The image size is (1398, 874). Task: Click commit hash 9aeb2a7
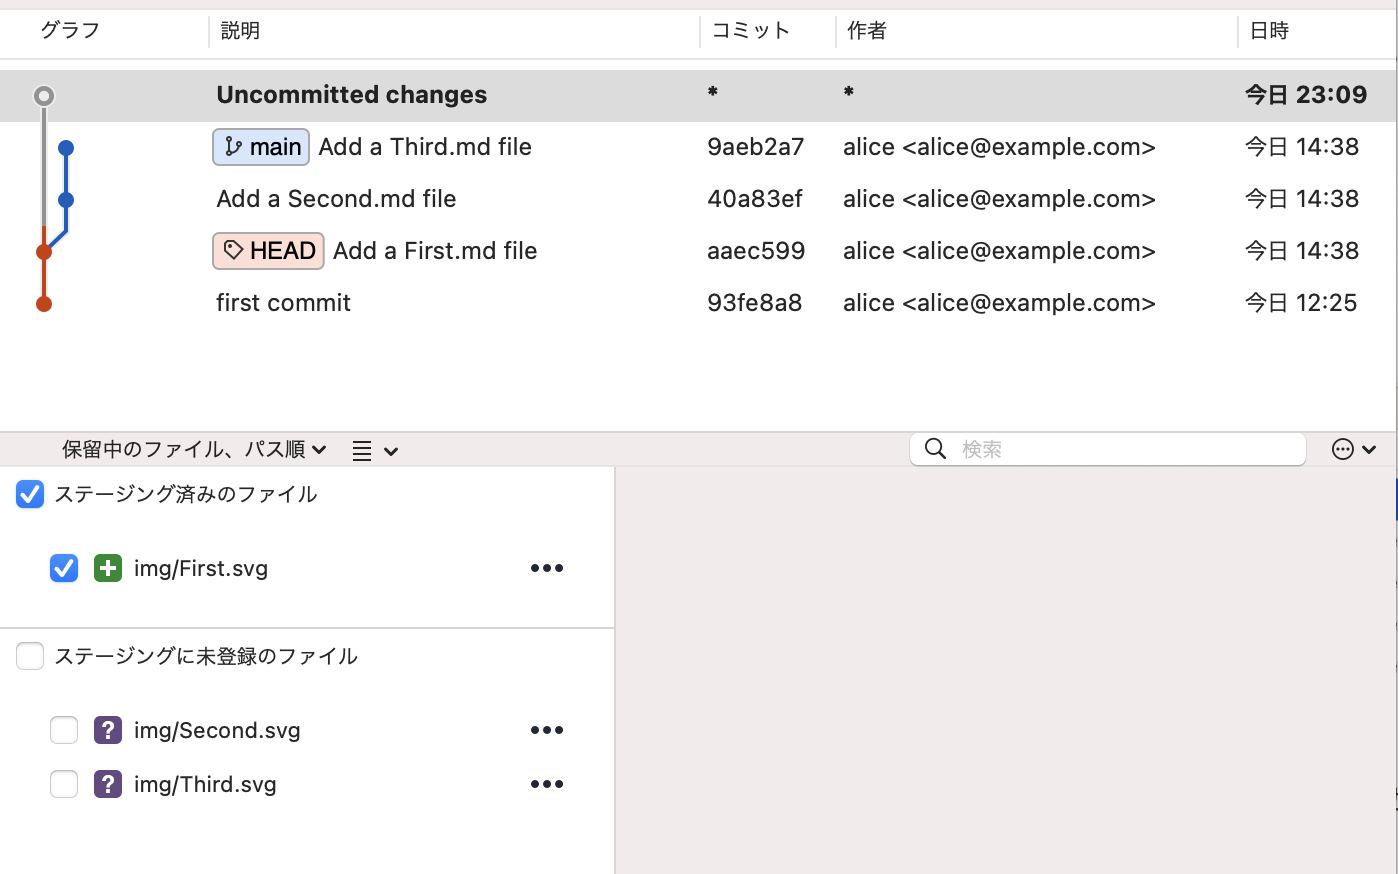756,147
